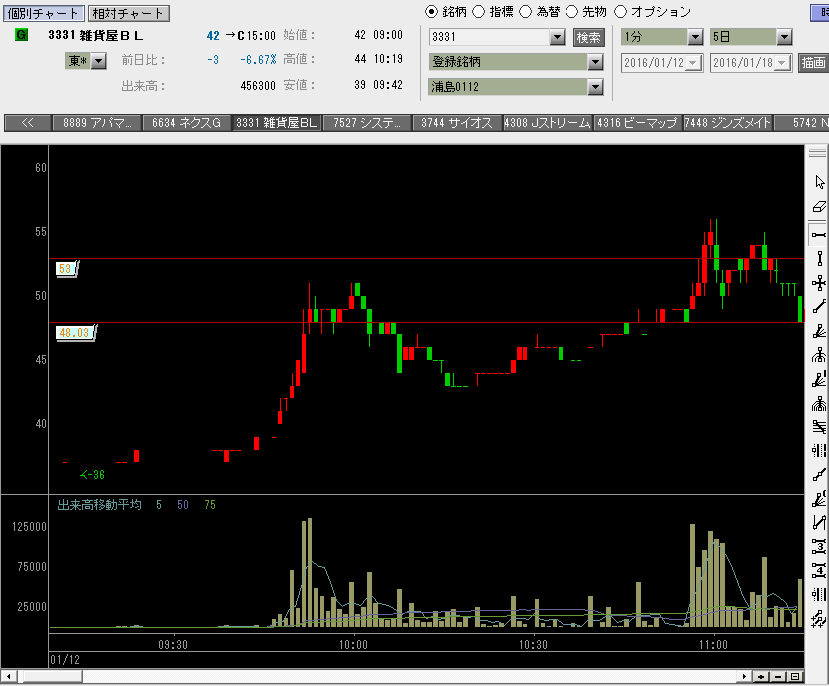Image resolution: width=829 pixels, height=686 pixels.
Task: Select the 7527 システ tab
Action: [367, 123]
